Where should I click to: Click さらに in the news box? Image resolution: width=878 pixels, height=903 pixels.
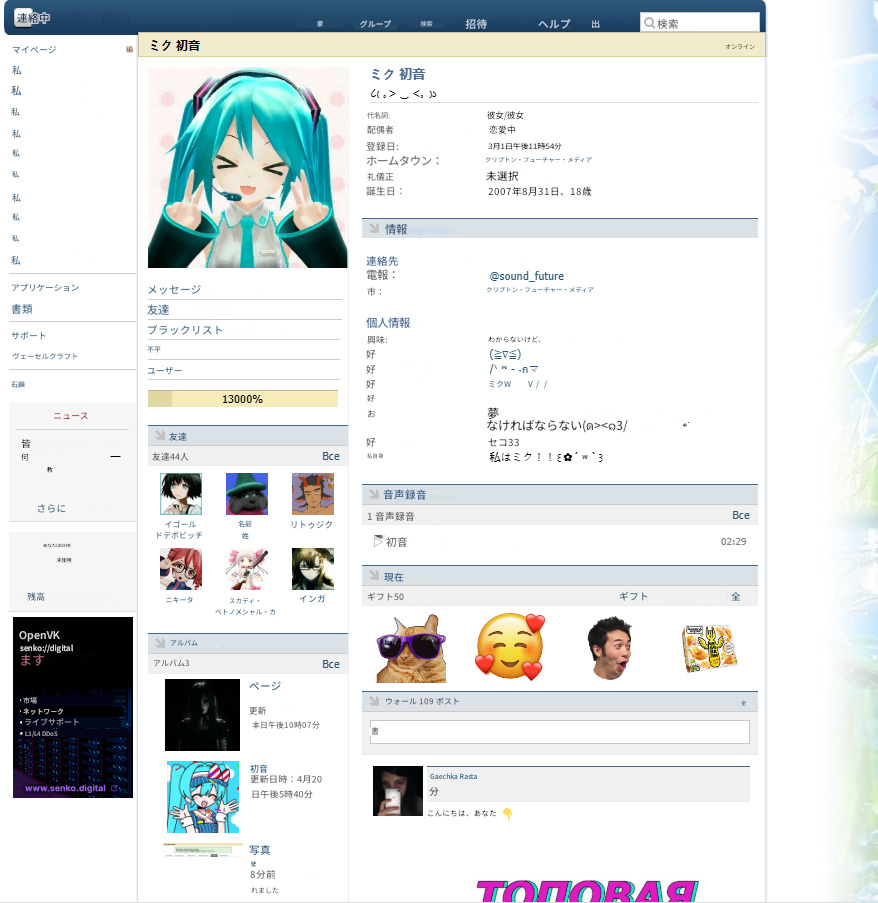click(x=51, y=508)
